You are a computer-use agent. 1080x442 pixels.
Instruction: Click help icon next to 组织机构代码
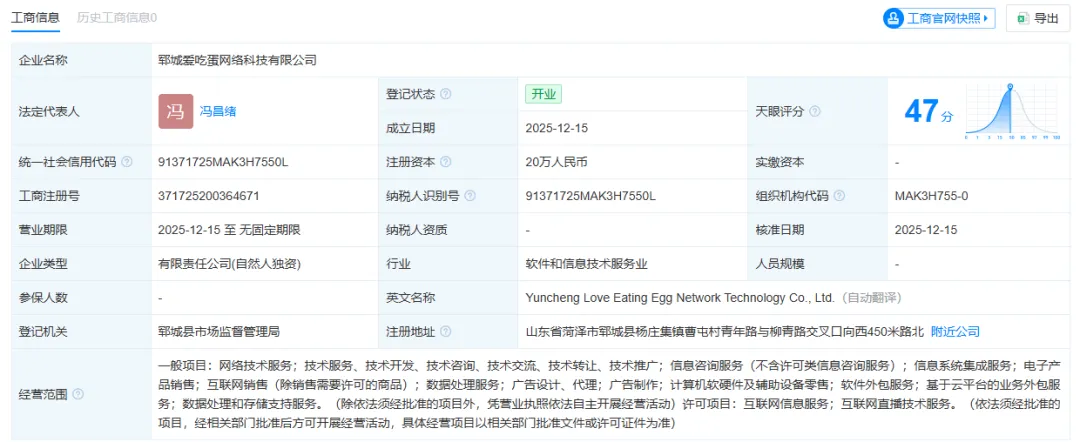coord(839,196)
